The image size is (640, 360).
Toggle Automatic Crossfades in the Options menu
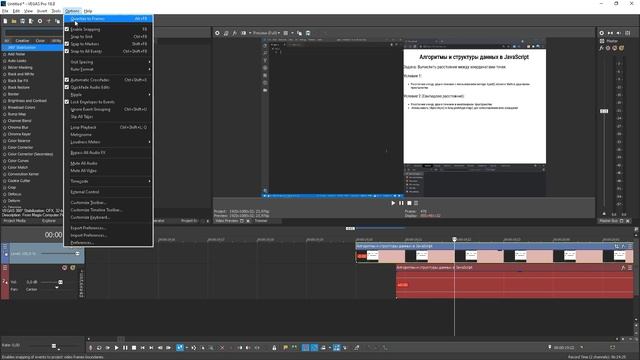coord(108,80)
